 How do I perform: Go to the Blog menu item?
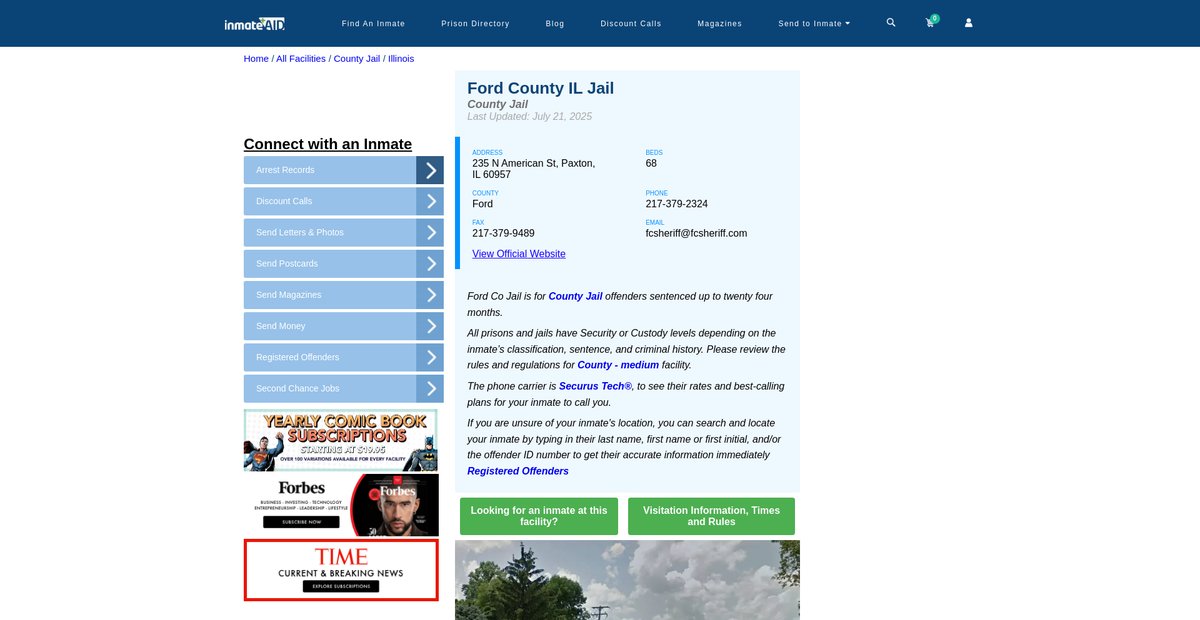coord(555,23)
